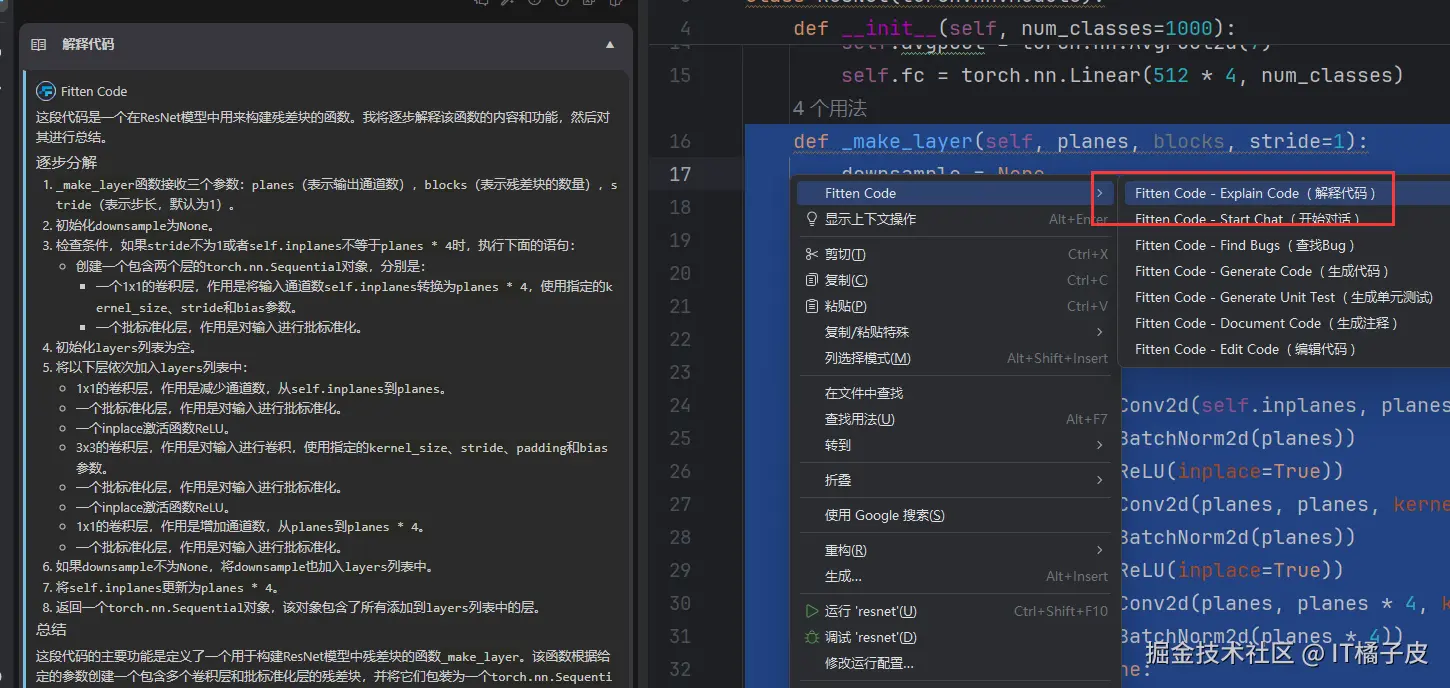Select 粘贴(P) in the context menu

point(954,306)
